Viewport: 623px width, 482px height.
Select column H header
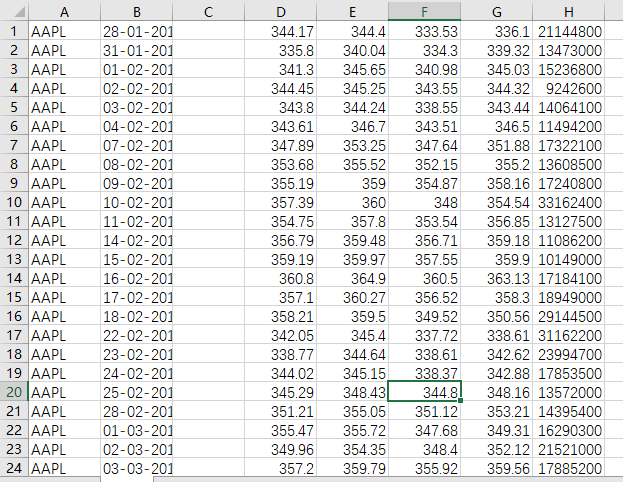tap(569, 12)
